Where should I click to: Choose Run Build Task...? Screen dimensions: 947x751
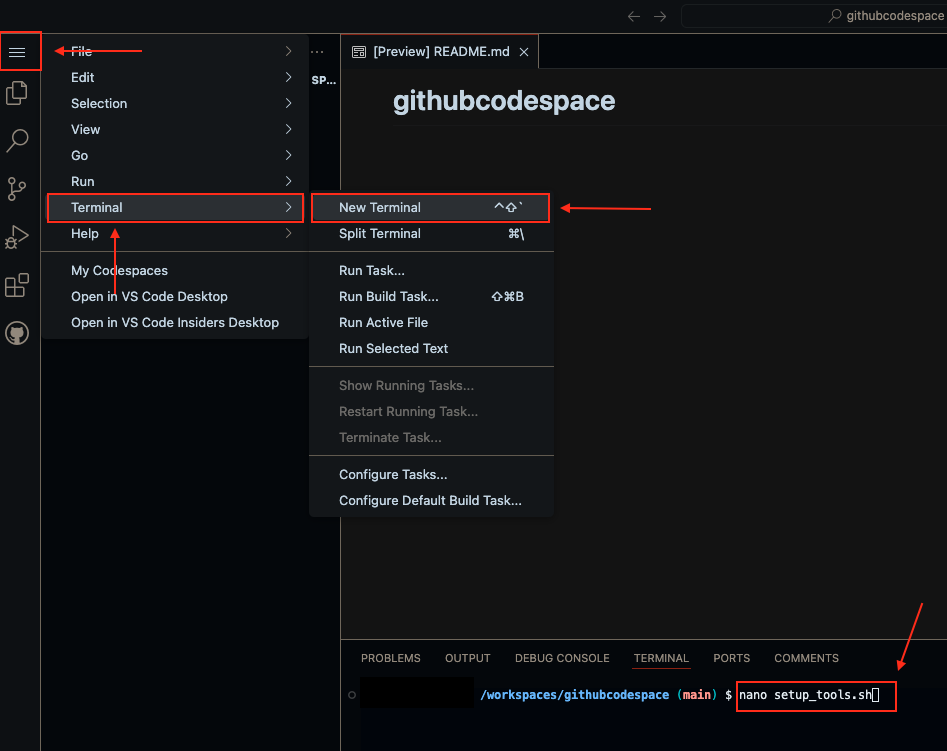point(431,297)
